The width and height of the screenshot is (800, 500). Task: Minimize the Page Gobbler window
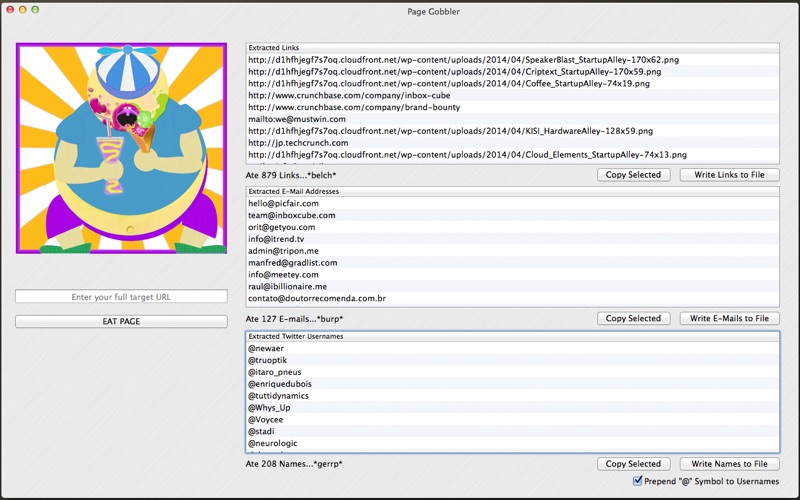[x=22, y=10]
